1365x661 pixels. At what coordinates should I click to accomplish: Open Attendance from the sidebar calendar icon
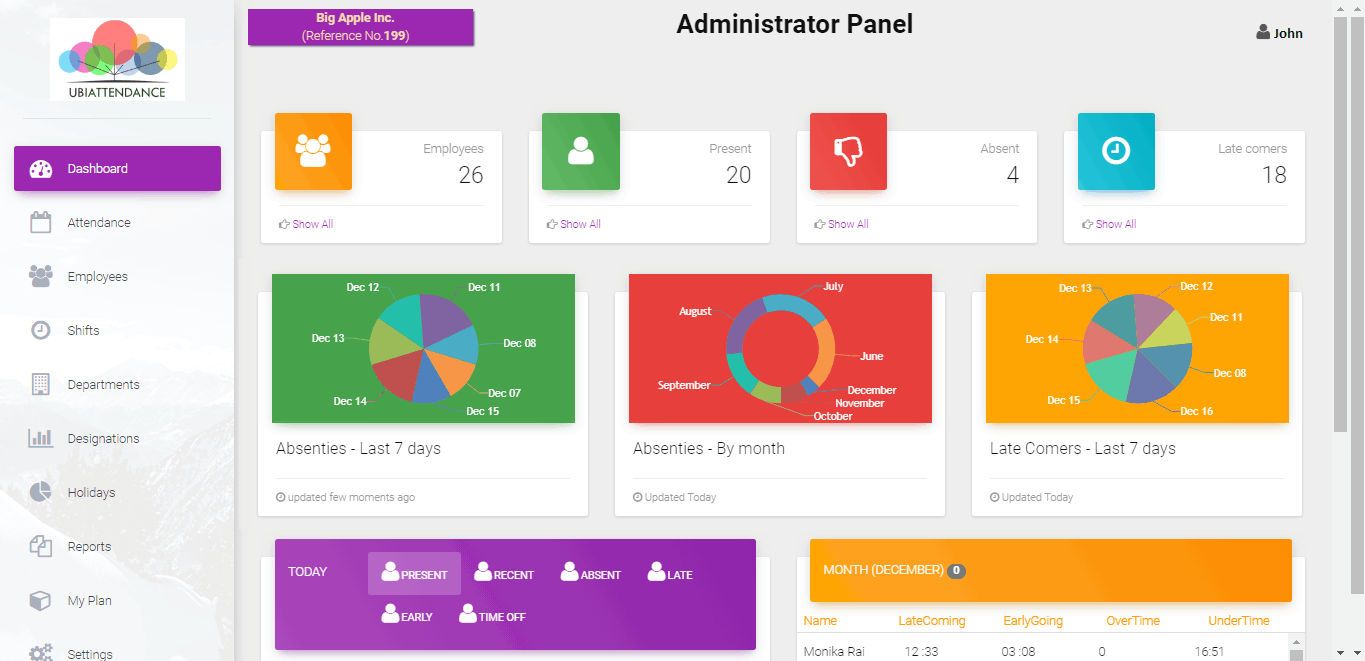pos(40,223)
